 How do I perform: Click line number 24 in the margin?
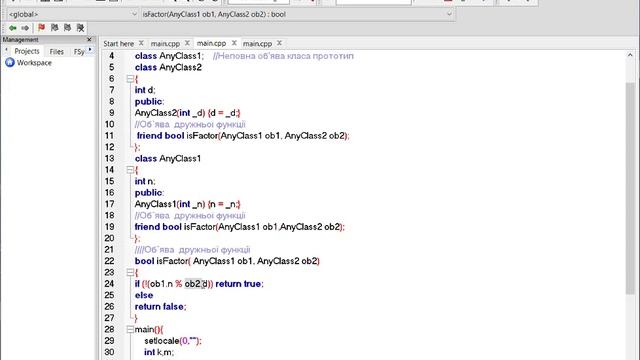click(x=109, y=284)
